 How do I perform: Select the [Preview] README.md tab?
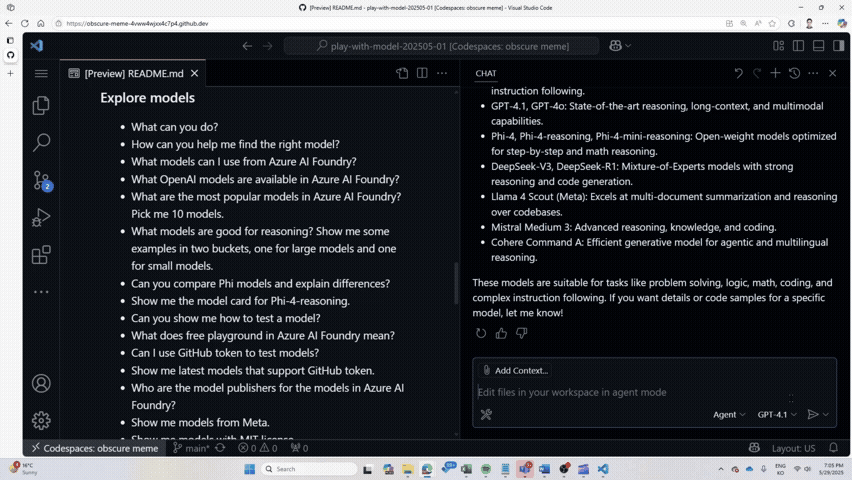[x=133, y=73]
